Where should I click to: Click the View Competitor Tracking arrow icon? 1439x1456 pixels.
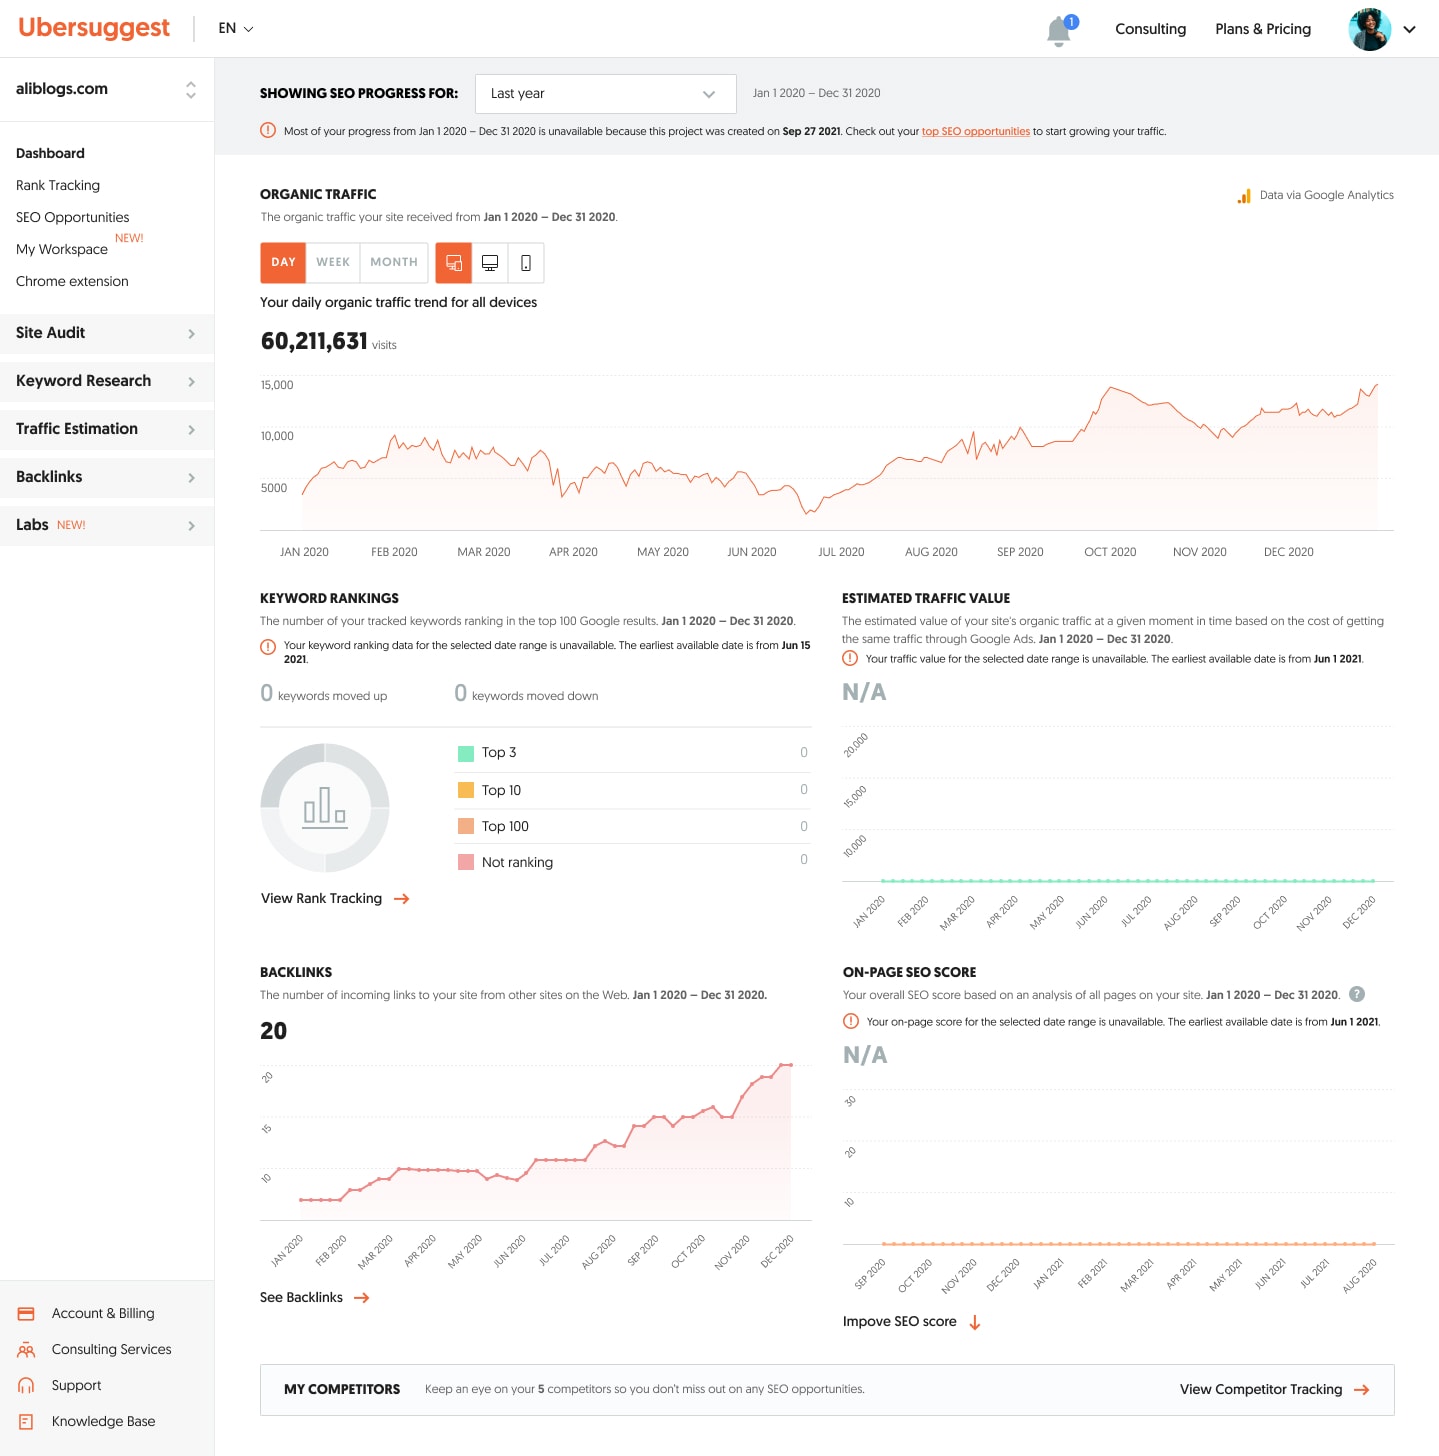(x=1361, y=1390)
